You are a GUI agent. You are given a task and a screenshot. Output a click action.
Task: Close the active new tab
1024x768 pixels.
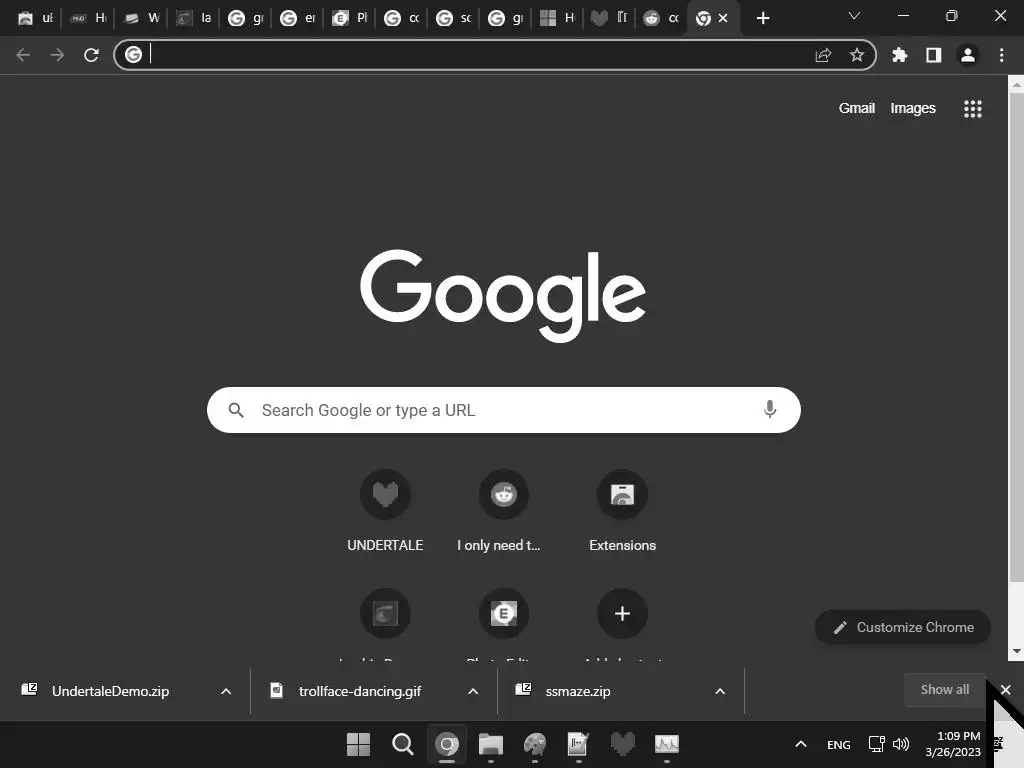723,18
